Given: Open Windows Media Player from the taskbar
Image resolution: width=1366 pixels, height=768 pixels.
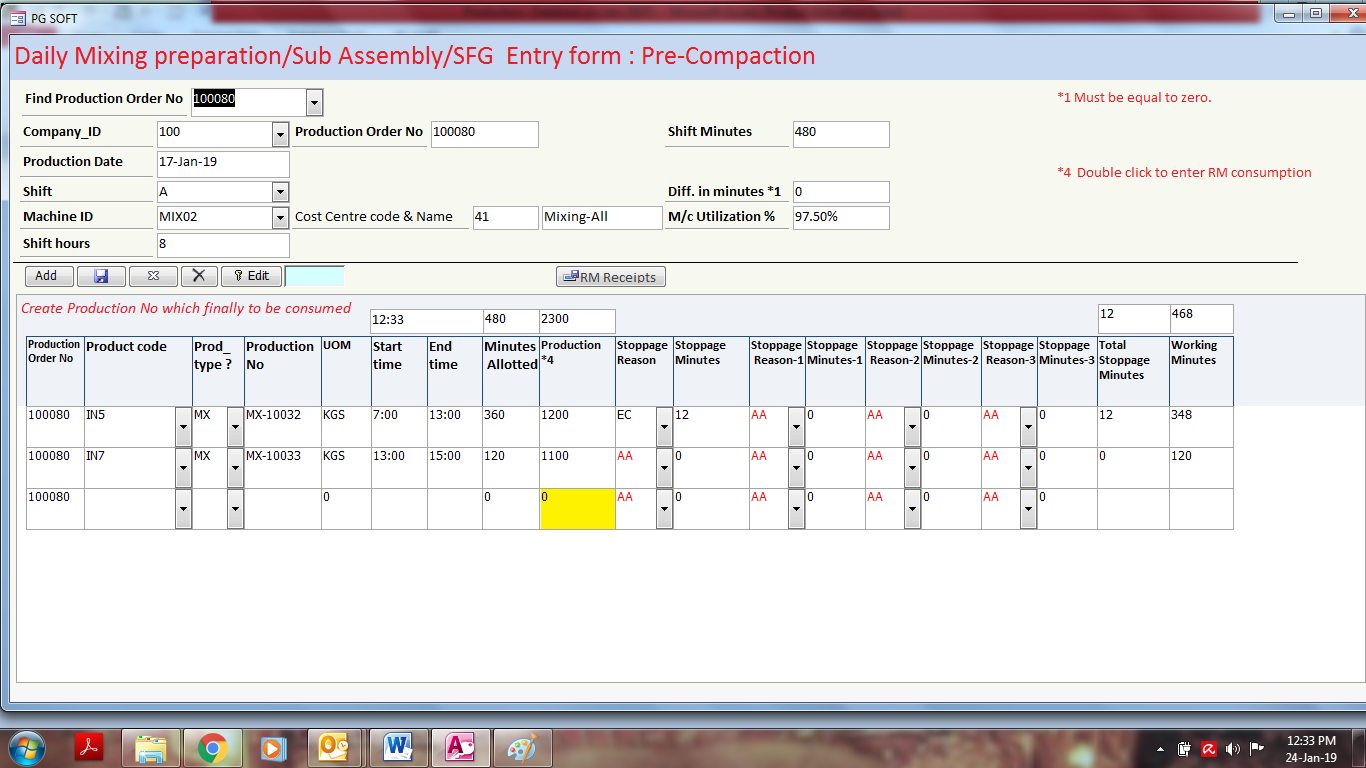Looking at the screenshot, I should pos(271,748).
